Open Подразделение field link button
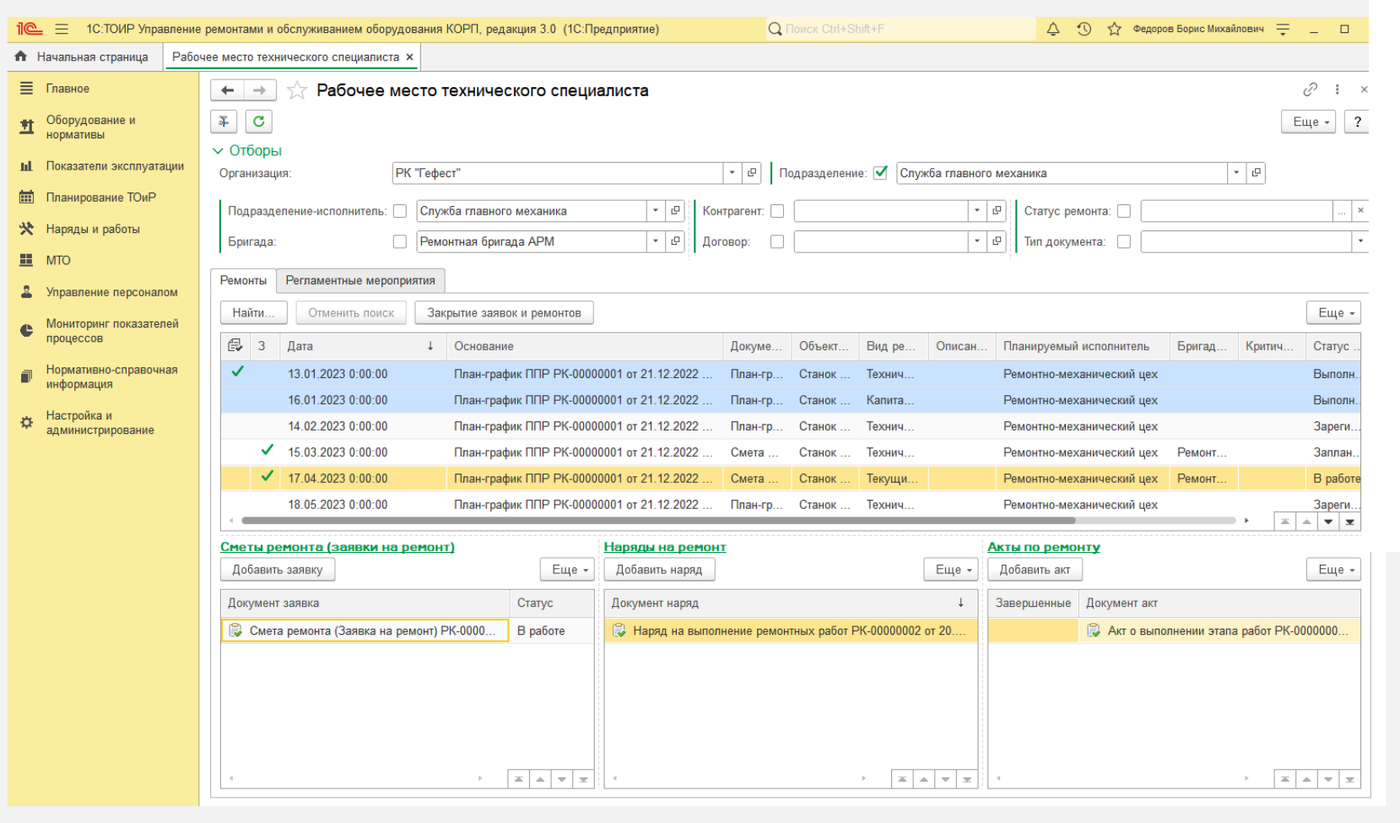The image size is (1400, 823). 1257,173
